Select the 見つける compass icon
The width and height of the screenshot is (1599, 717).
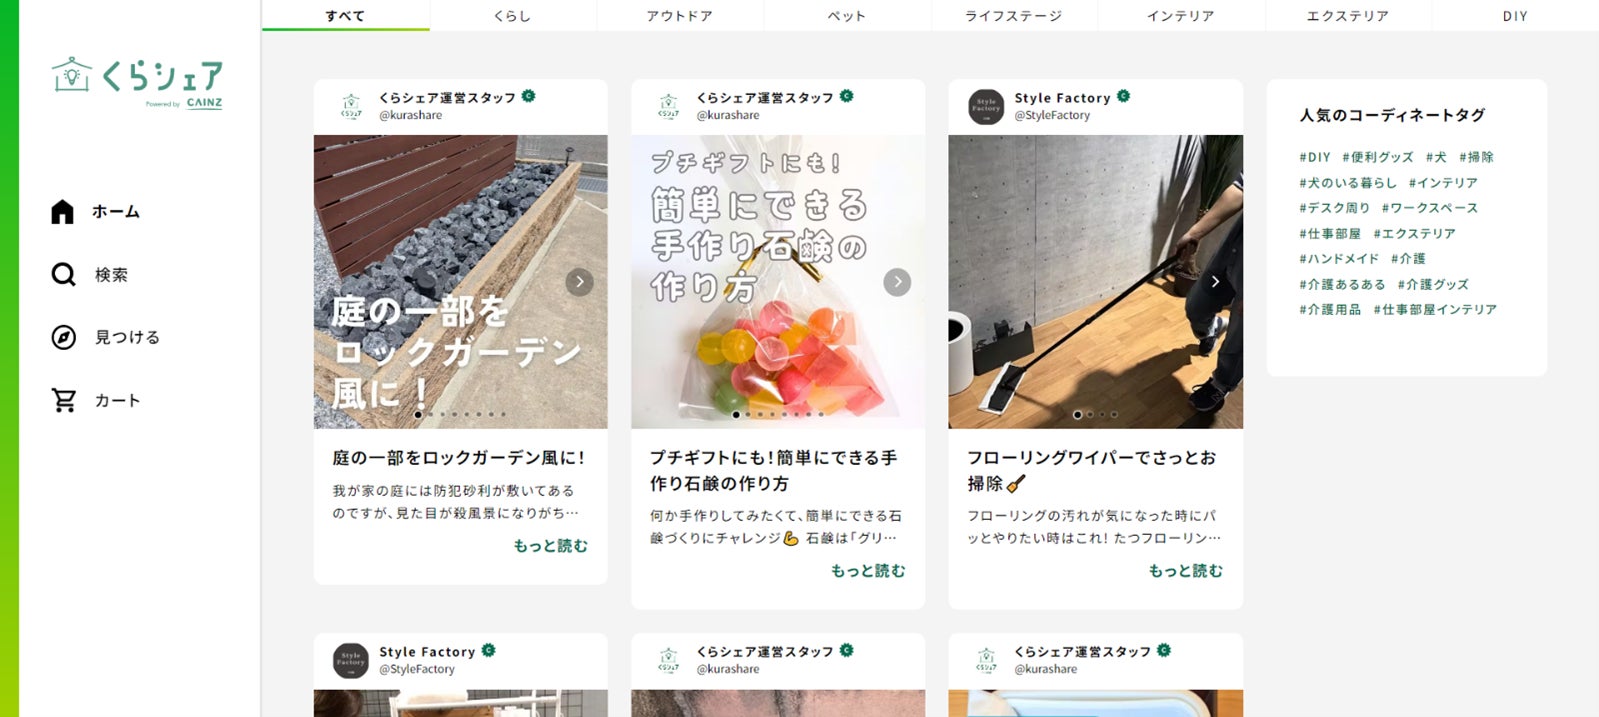point(63,337)
